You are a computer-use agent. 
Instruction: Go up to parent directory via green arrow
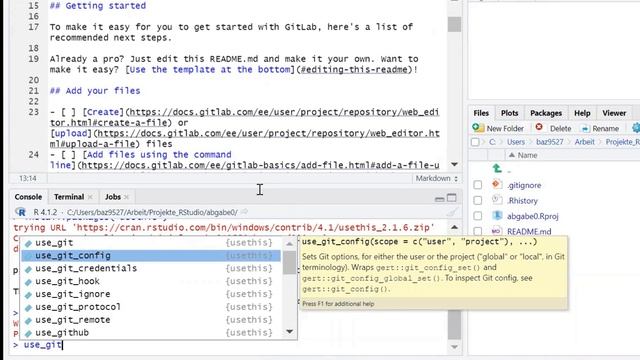click(x=497, y=168)
